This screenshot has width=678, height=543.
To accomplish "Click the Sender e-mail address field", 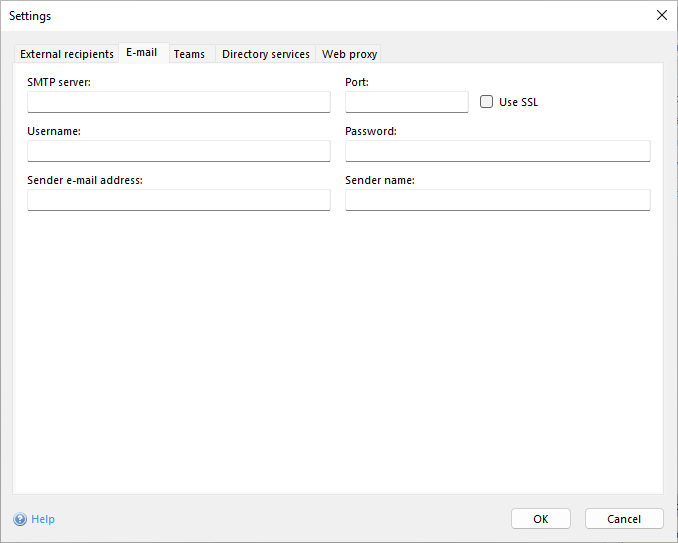I will coord(178,200).
